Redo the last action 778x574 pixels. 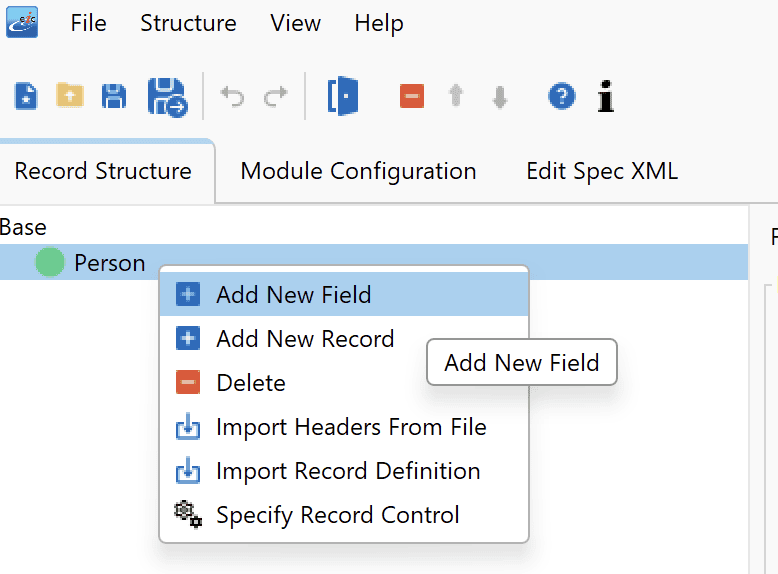tap(276, 96)
